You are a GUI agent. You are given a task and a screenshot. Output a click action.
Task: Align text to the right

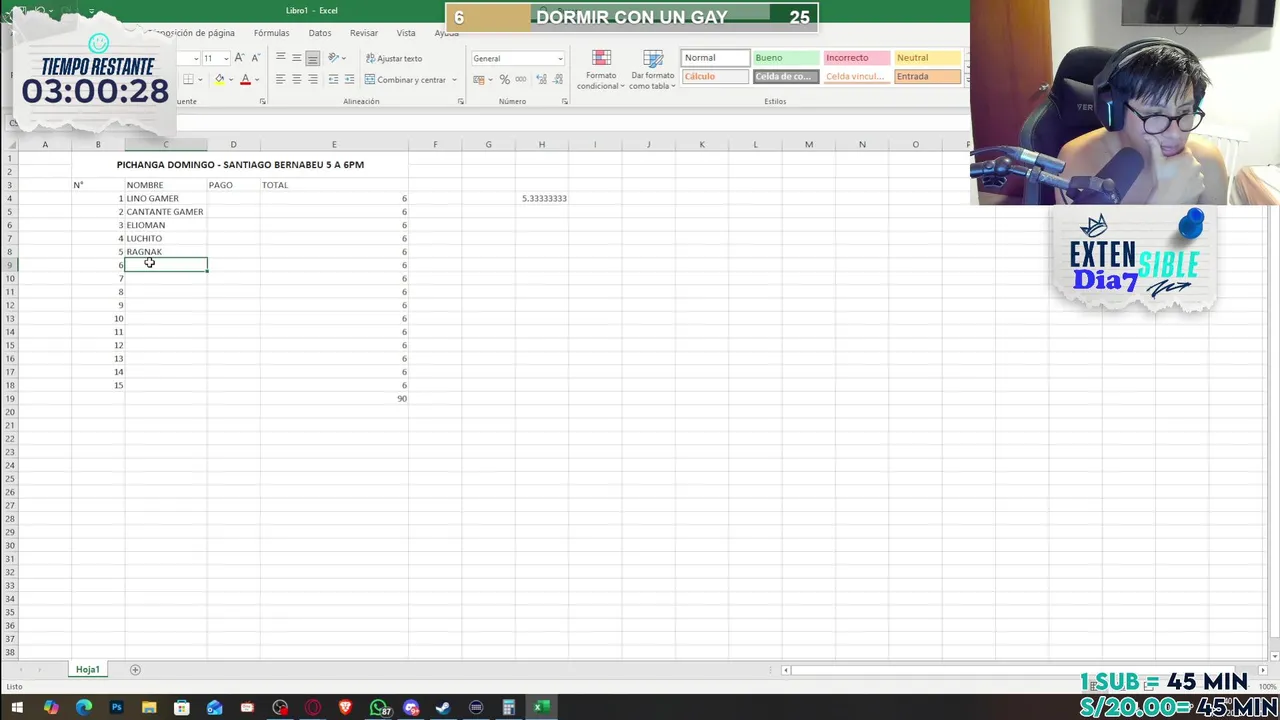[x=313, y=80]
